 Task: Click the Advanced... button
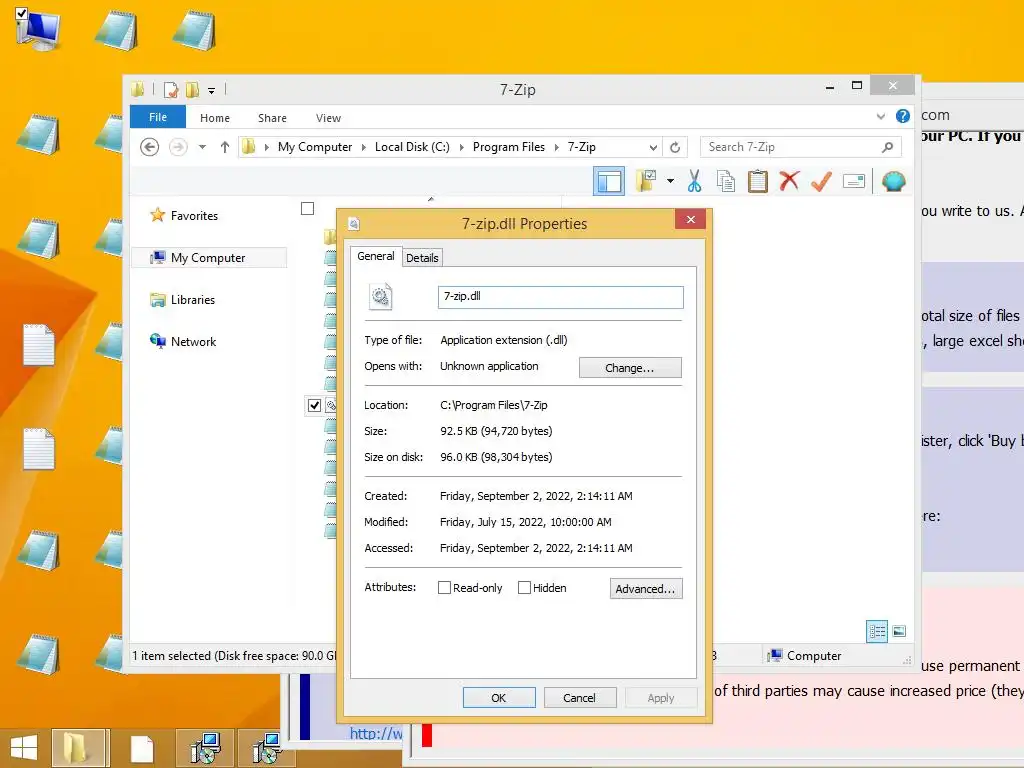point(645,588)
